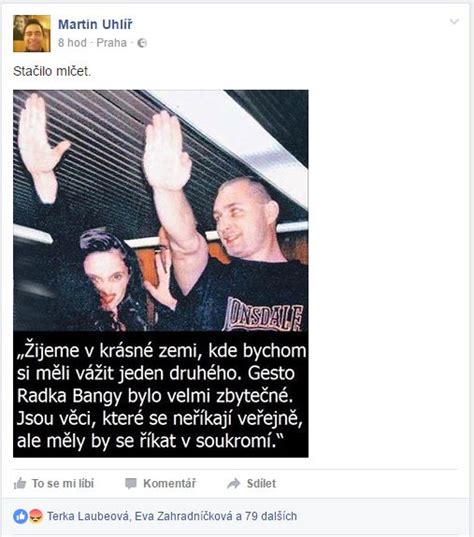Click the blue like reaction icon
This screenshot has width=474, height=537.
pyautogui.click(x=20, y=516)
